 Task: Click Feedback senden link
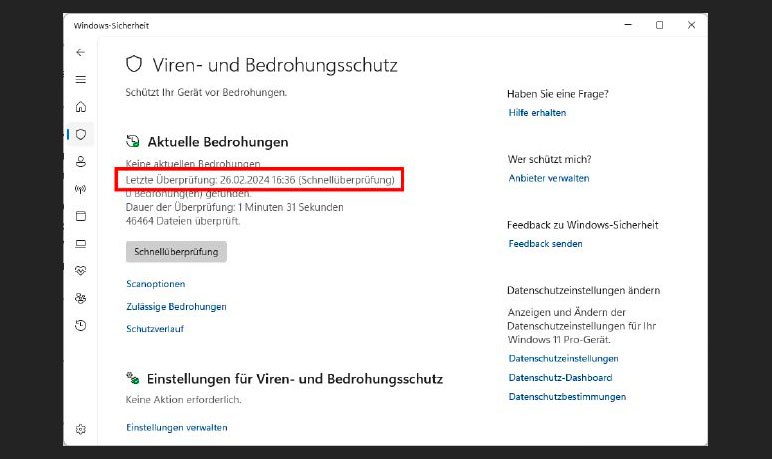[x=546, y=244]
